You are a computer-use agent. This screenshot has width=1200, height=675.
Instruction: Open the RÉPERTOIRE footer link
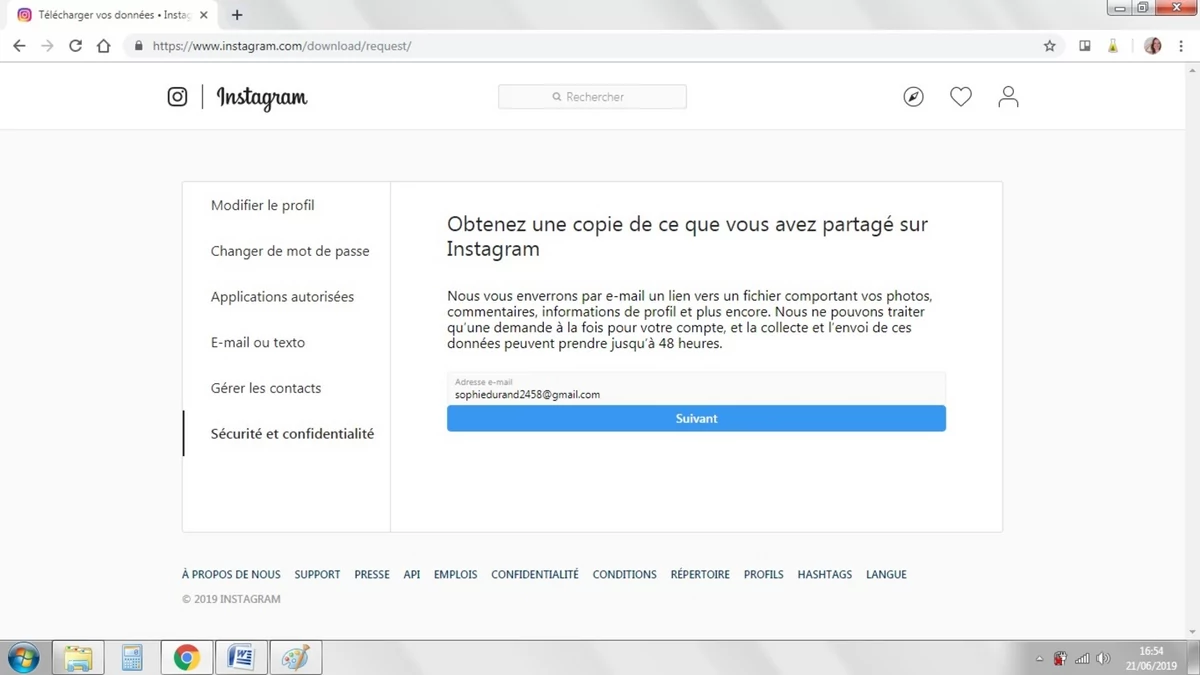(700, 575)
